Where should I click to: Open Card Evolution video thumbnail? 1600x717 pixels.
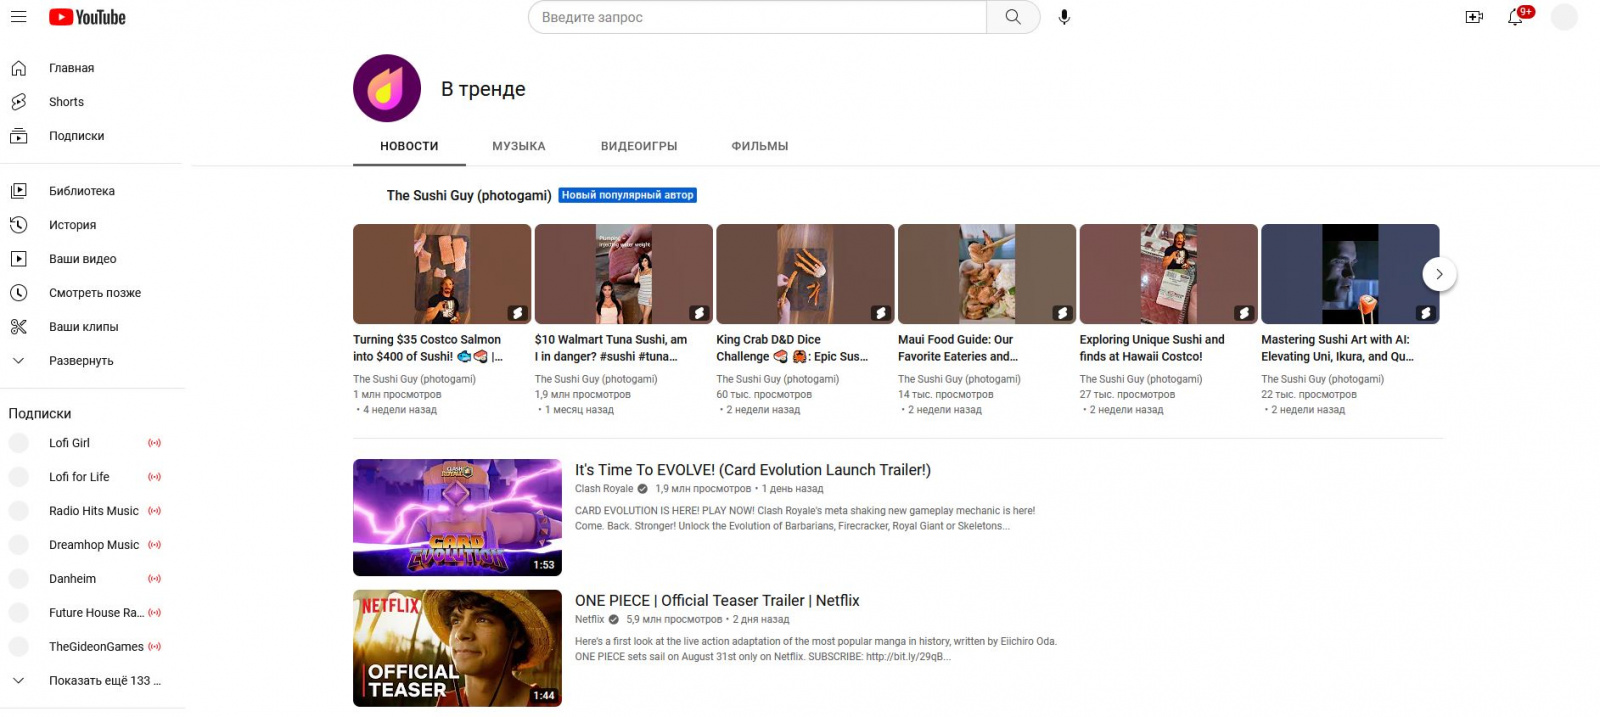tap(457, 517)
